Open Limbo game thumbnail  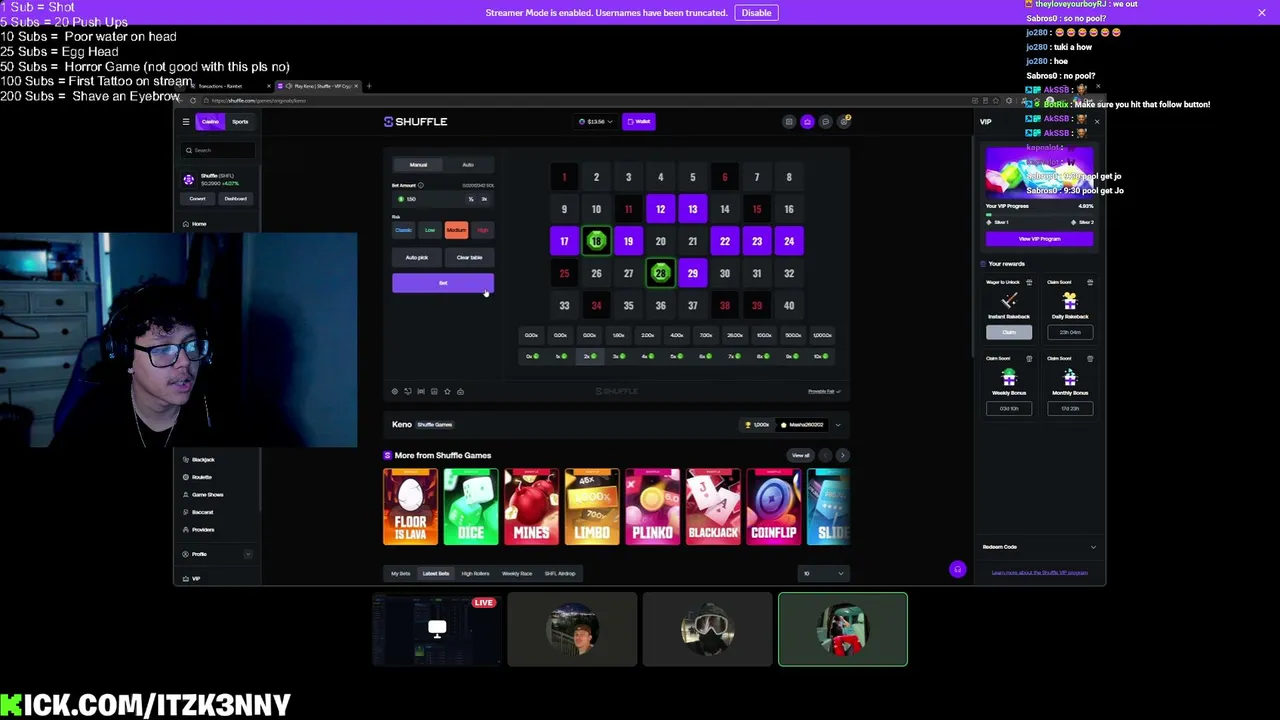coord(592,507)
